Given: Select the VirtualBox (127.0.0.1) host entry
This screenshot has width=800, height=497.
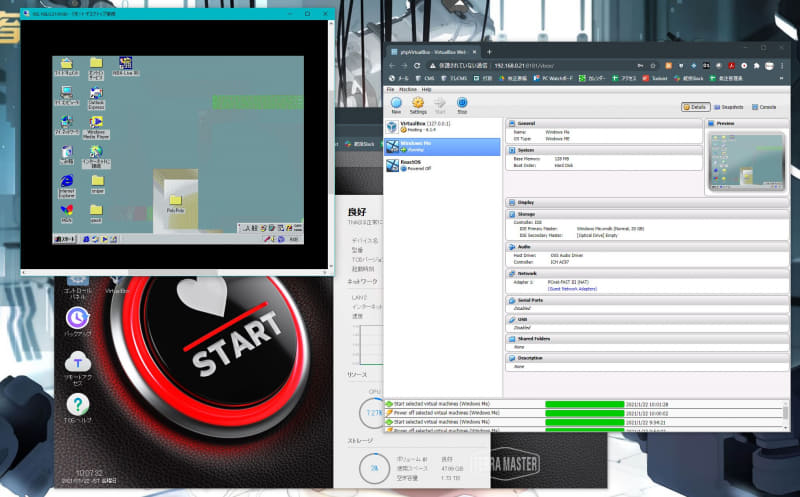Looking at the screenshot, I should [x=442, y=127].
